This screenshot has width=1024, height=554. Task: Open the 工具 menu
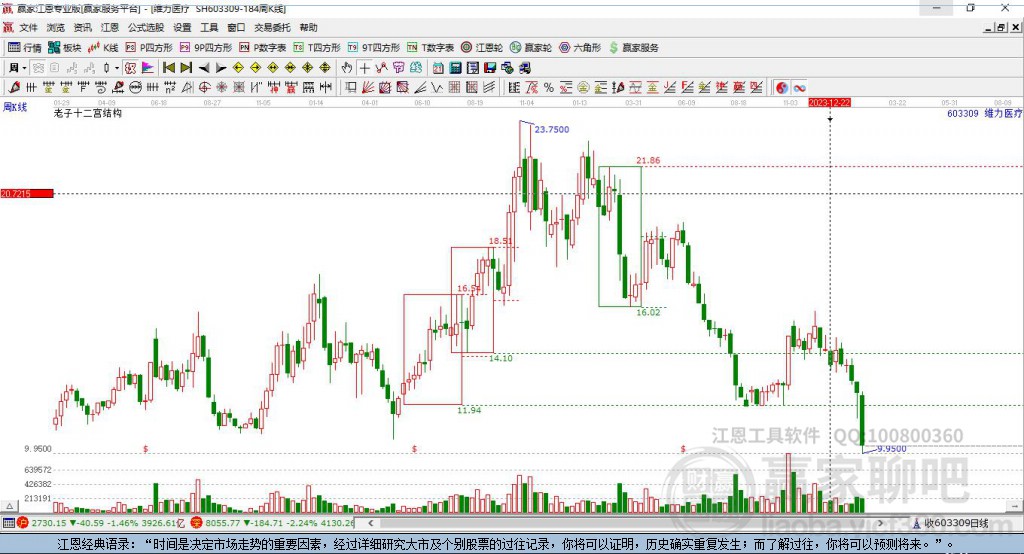209,27
